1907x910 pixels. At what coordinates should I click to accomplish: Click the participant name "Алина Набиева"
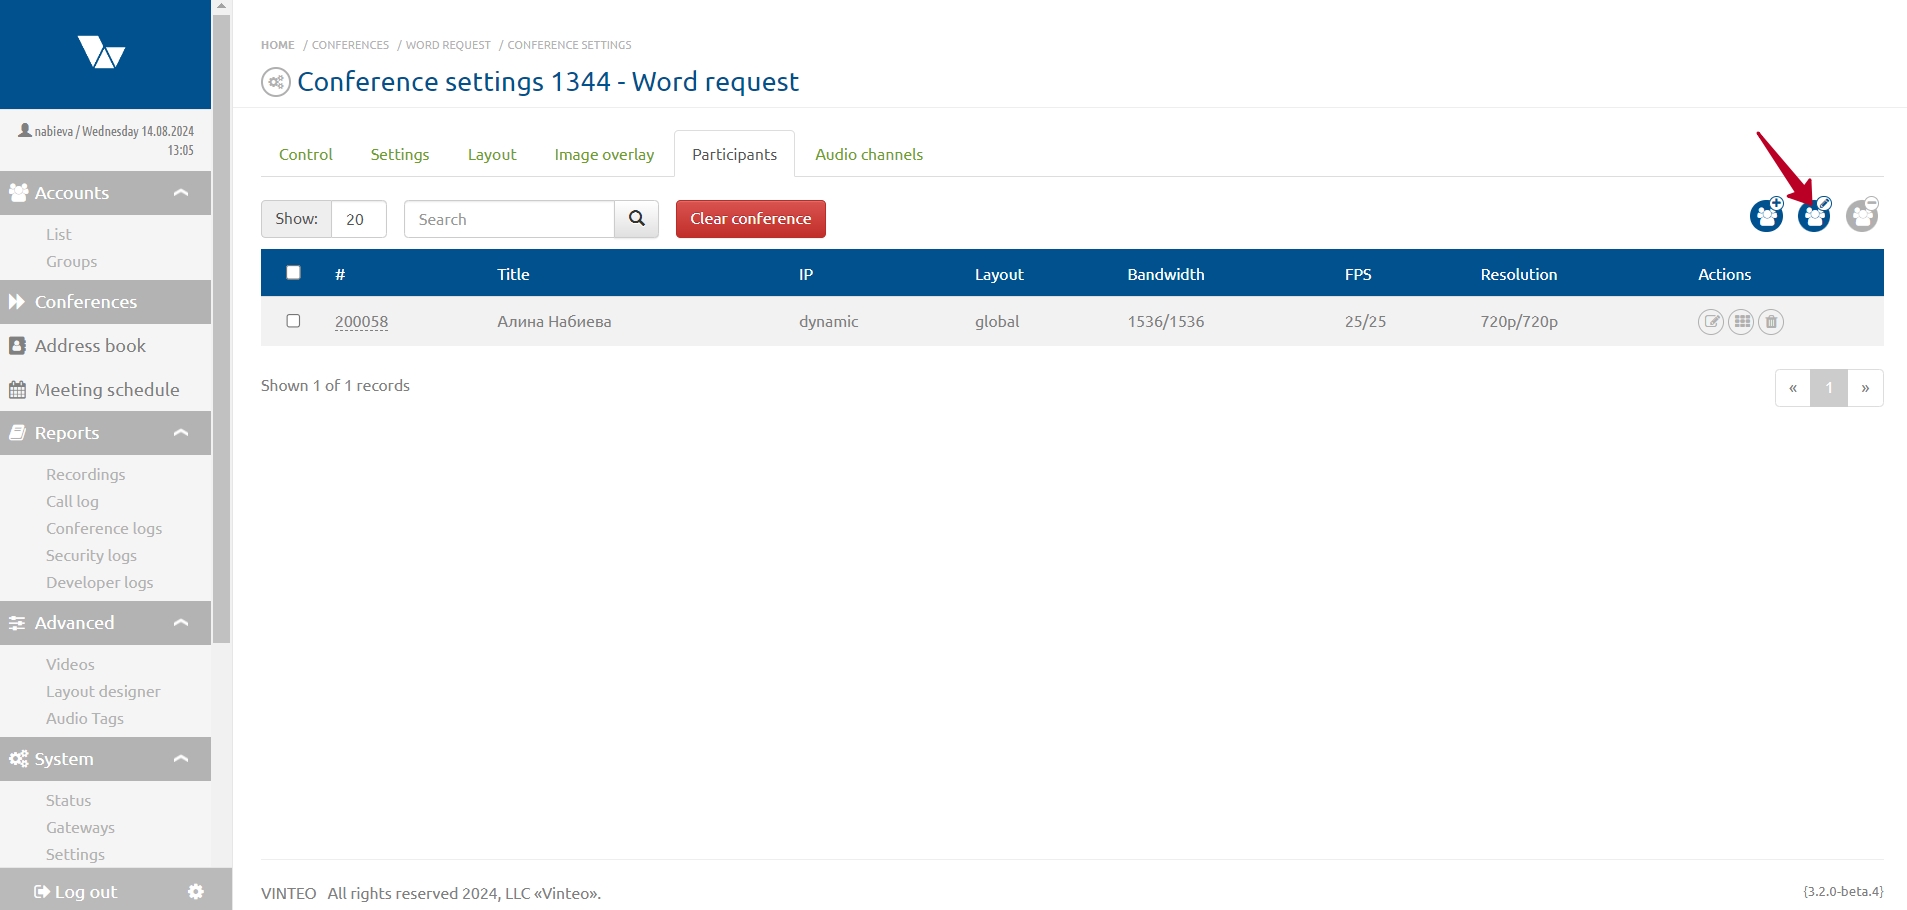point(554,322)
